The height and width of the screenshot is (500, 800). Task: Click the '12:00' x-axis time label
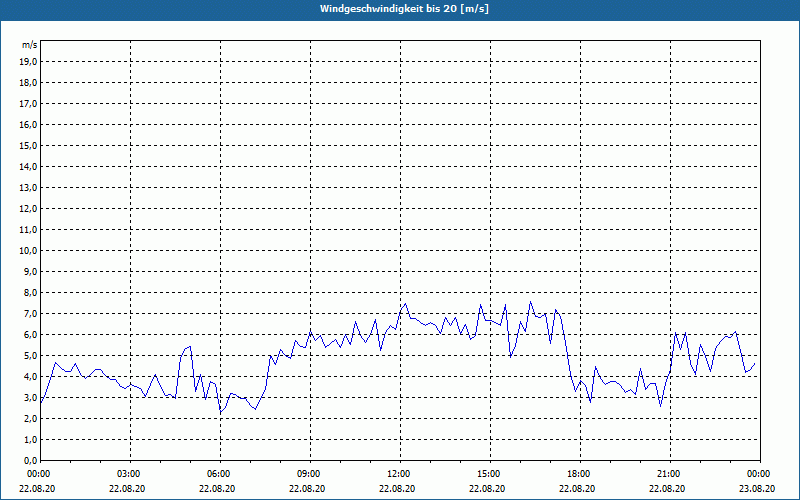[397, 474]
